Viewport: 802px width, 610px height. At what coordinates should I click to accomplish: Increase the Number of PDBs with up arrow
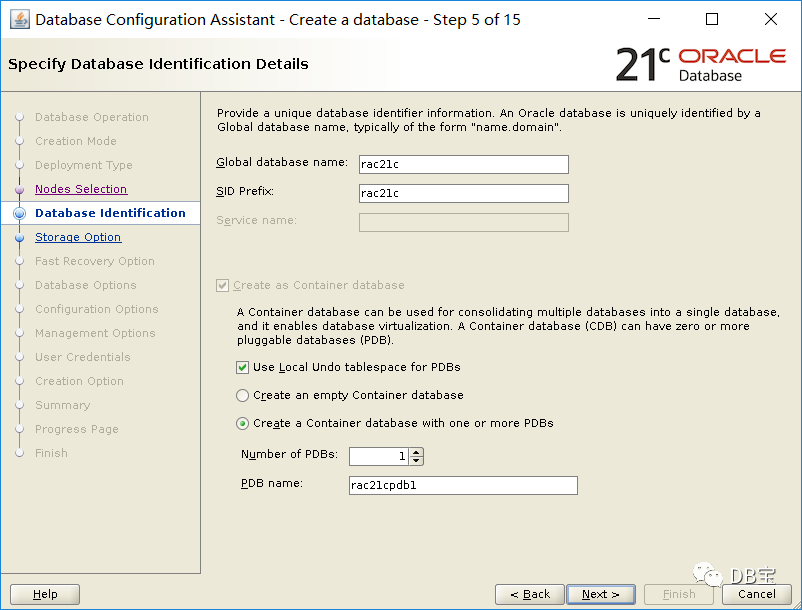tap(416, 452)
